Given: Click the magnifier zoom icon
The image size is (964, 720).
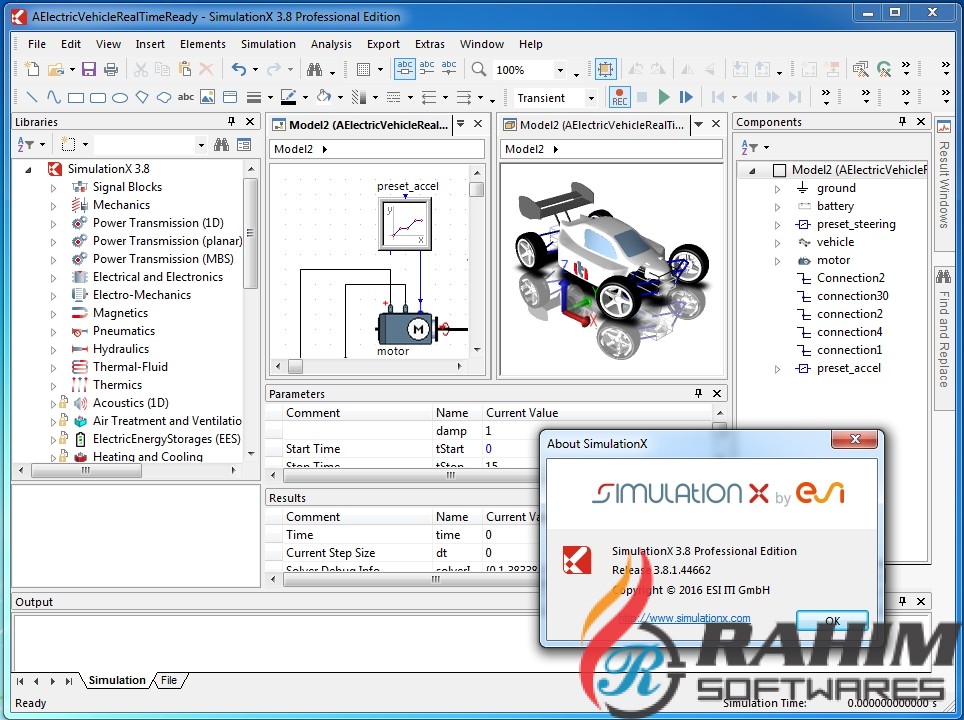Looking at the screenshot, I should (479, 69).
